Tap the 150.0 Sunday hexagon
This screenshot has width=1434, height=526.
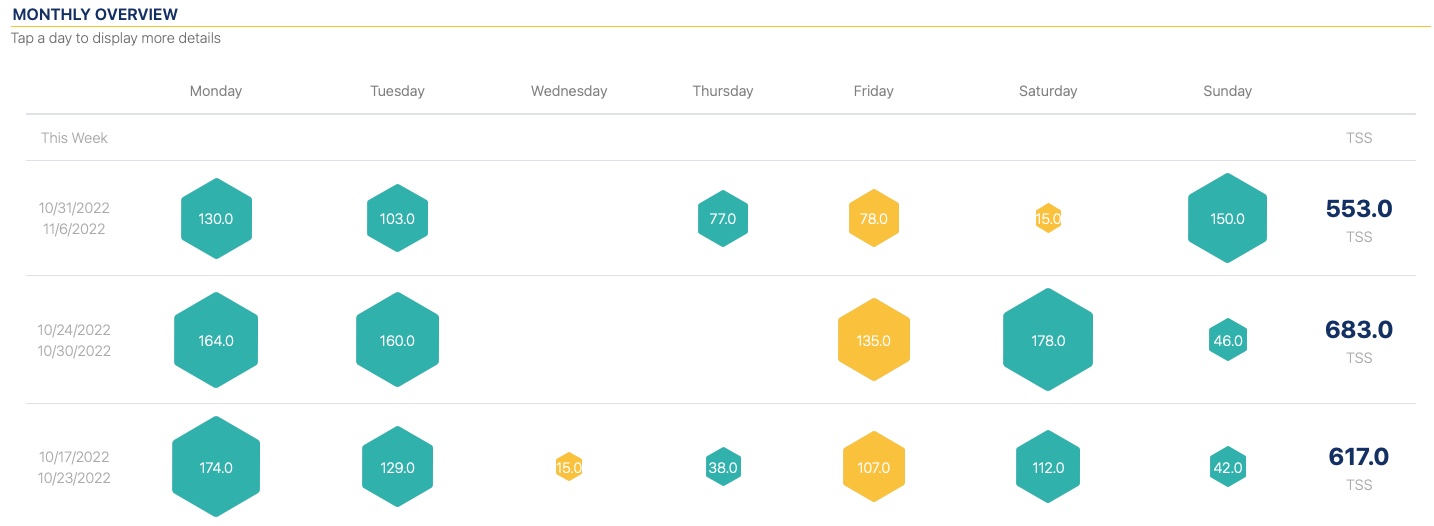(x=1227, y=218)
